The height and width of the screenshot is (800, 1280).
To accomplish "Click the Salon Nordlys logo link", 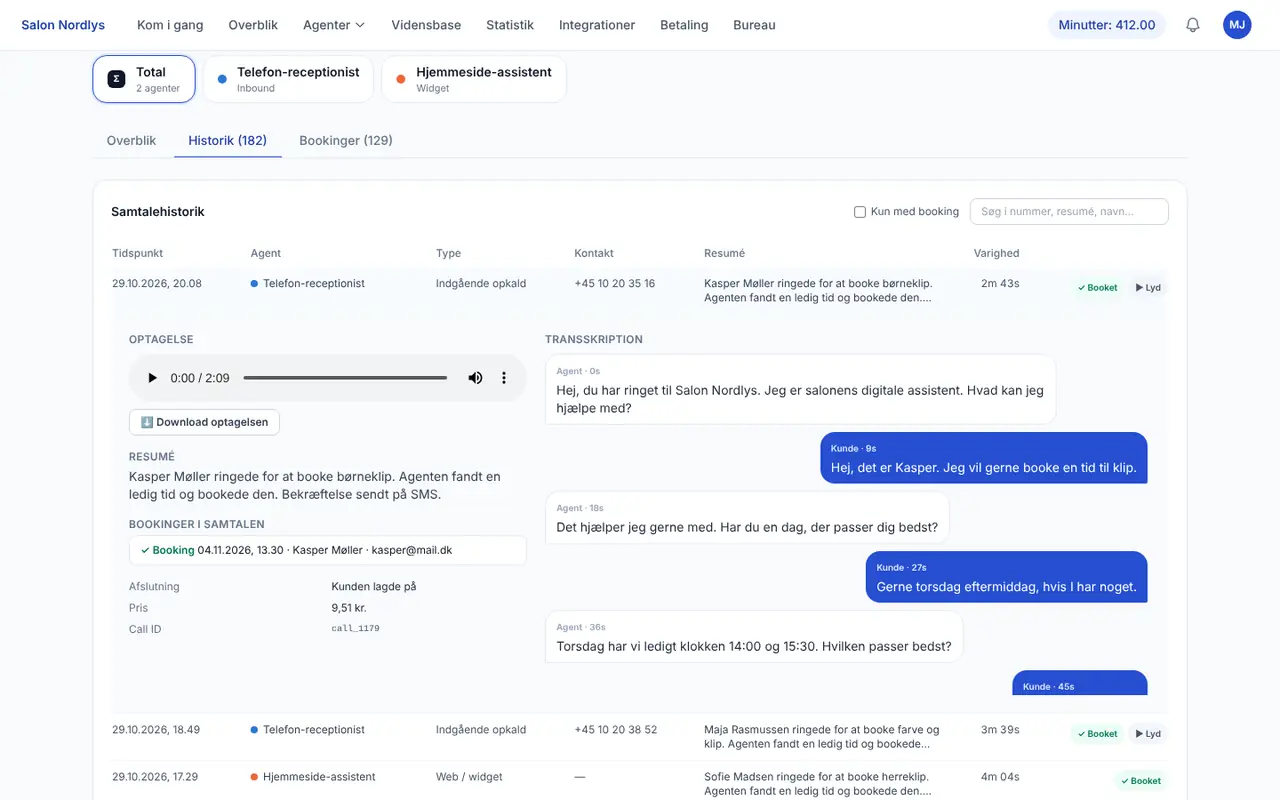I will click(x=63, y=25).
